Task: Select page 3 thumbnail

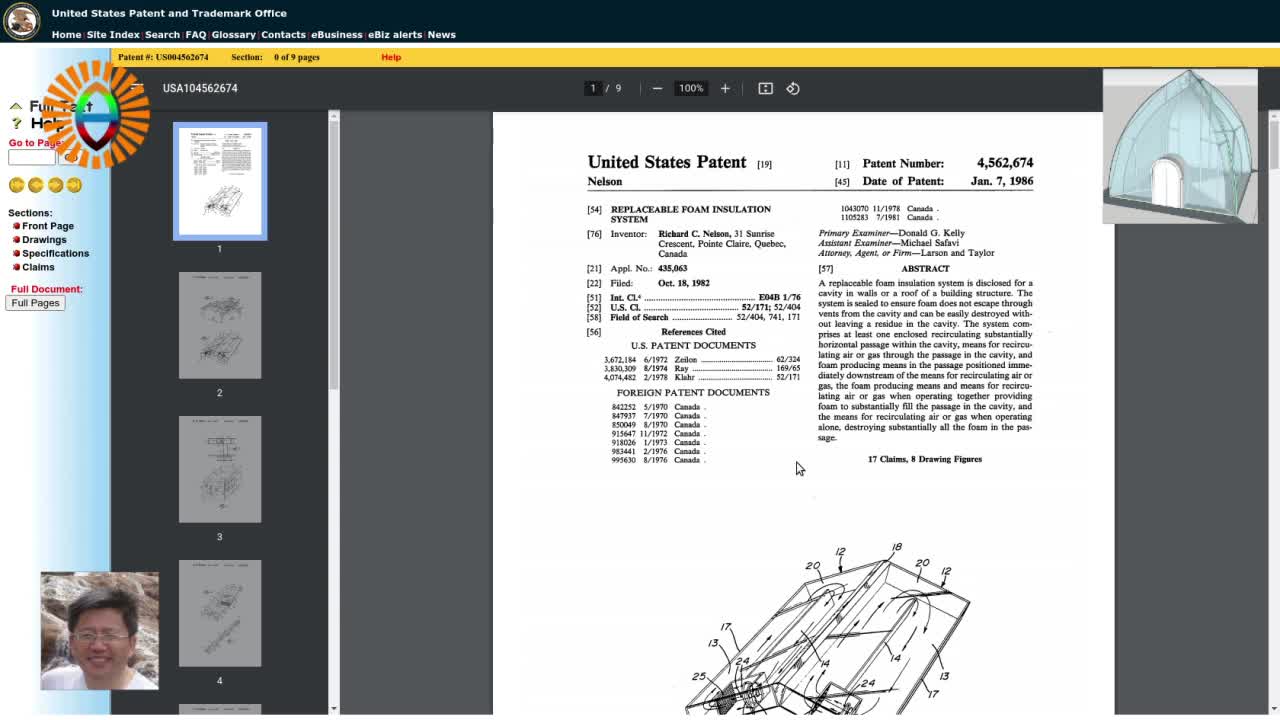Action: click(220, 469)
